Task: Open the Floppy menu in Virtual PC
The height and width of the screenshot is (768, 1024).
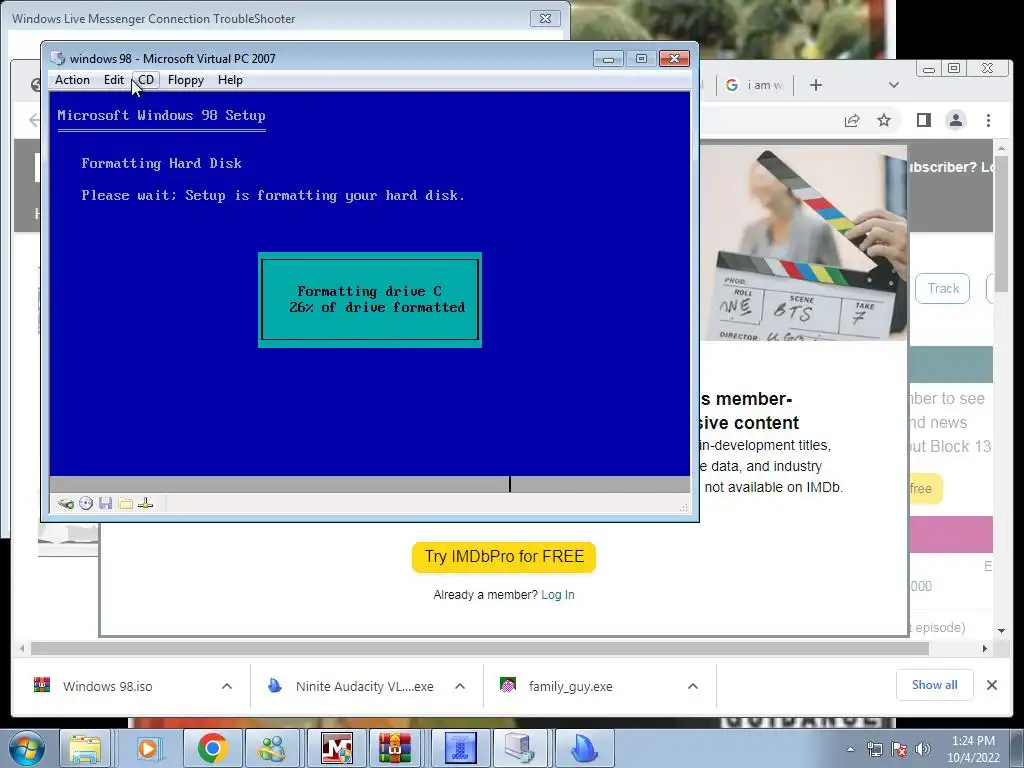Action: (185, 80)
